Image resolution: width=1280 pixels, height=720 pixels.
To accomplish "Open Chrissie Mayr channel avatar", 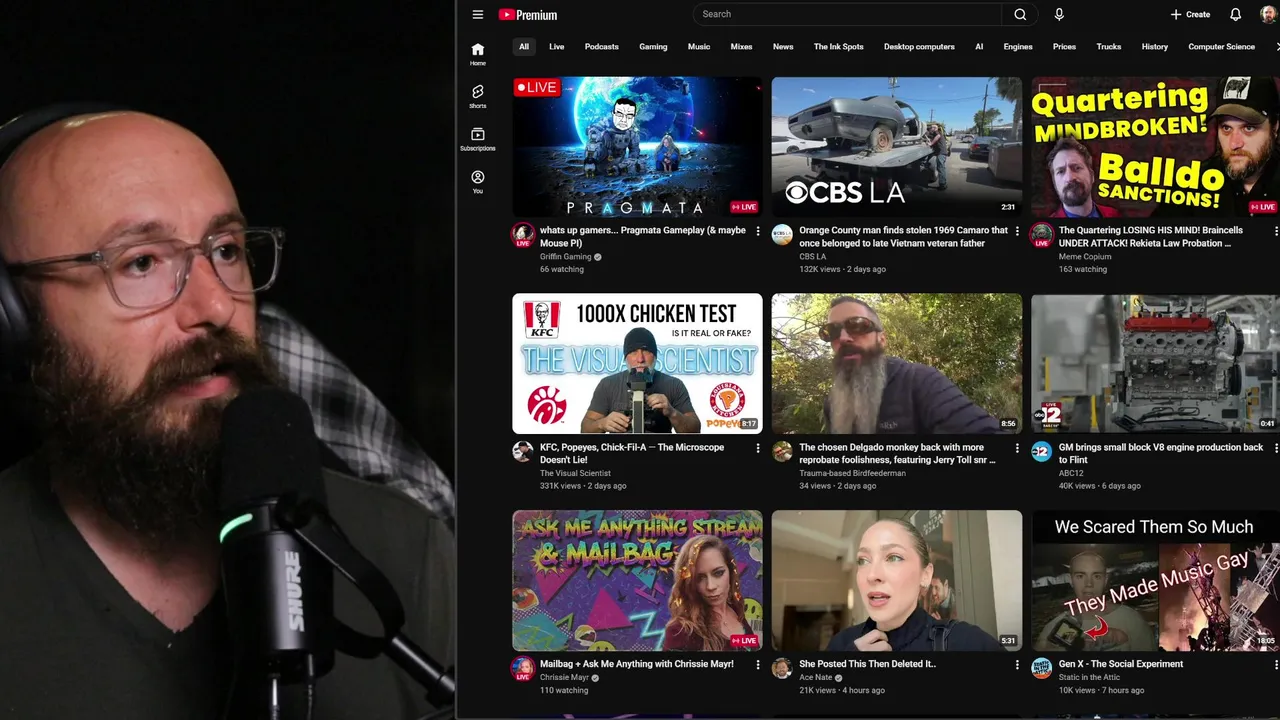I will click(523, 668).
